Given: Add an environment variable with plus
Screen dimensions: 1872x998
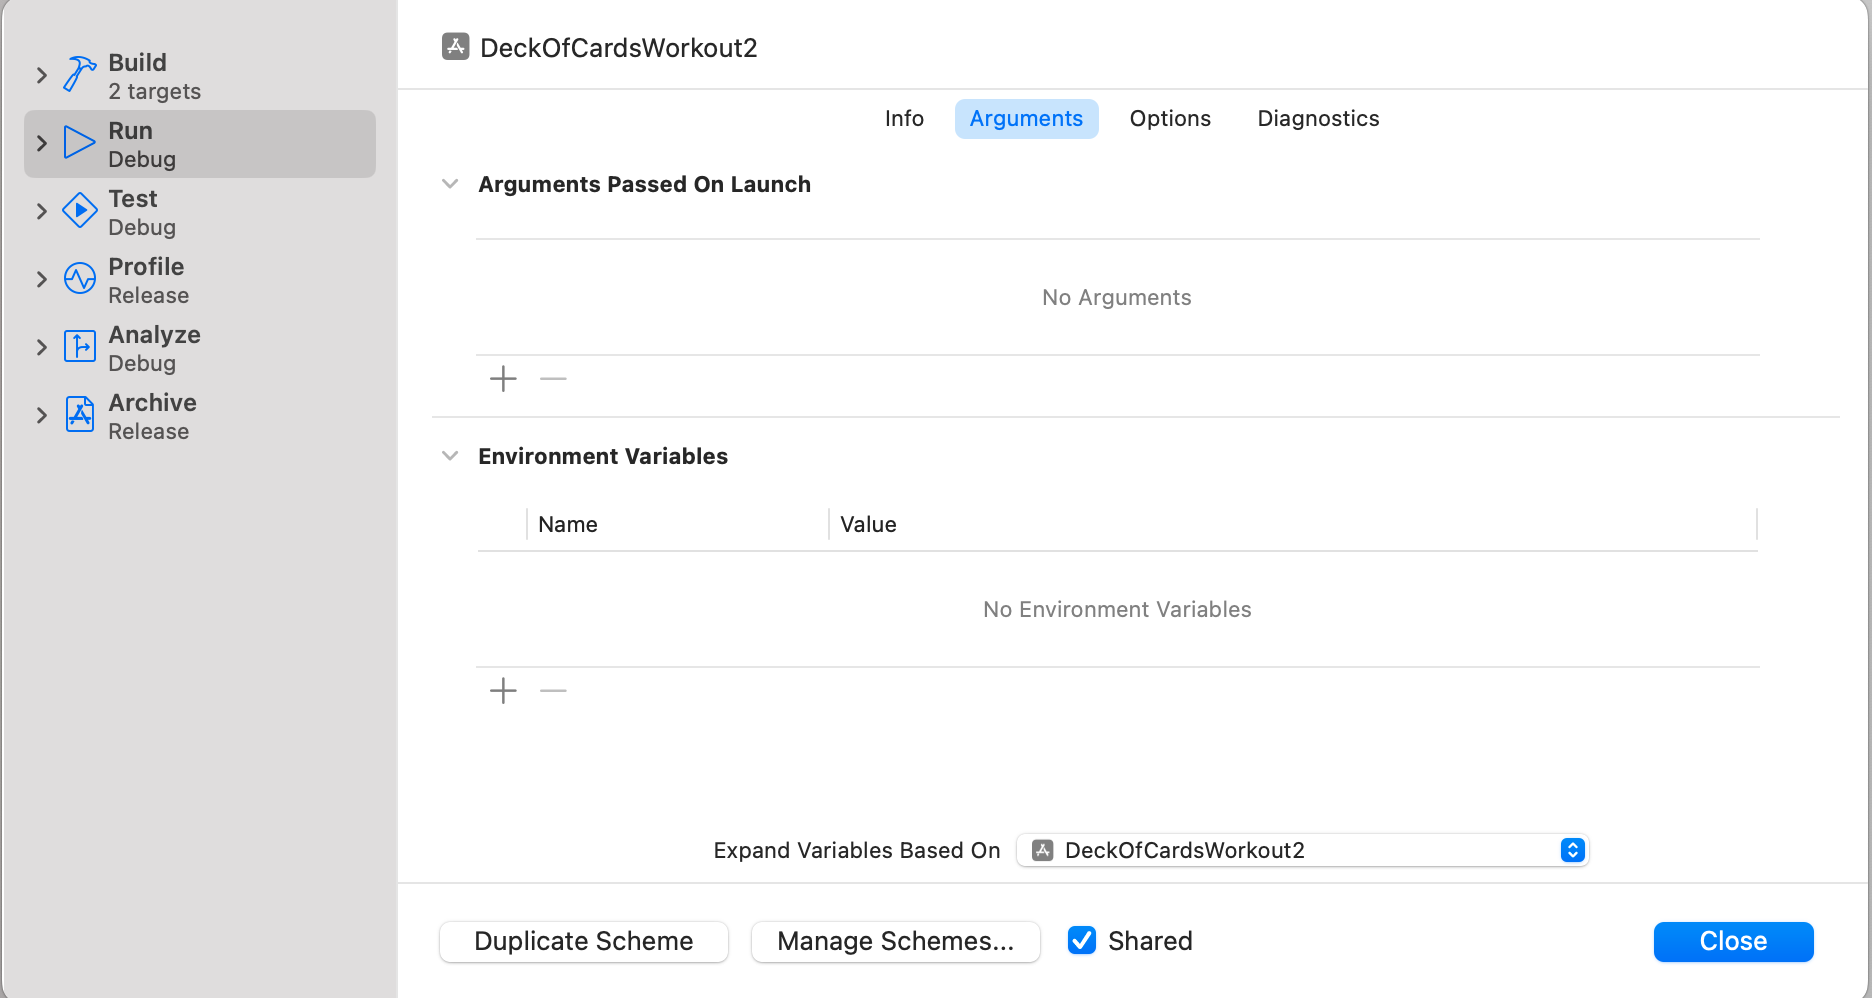Looking at the screenshot, I should tap(503, 691).
